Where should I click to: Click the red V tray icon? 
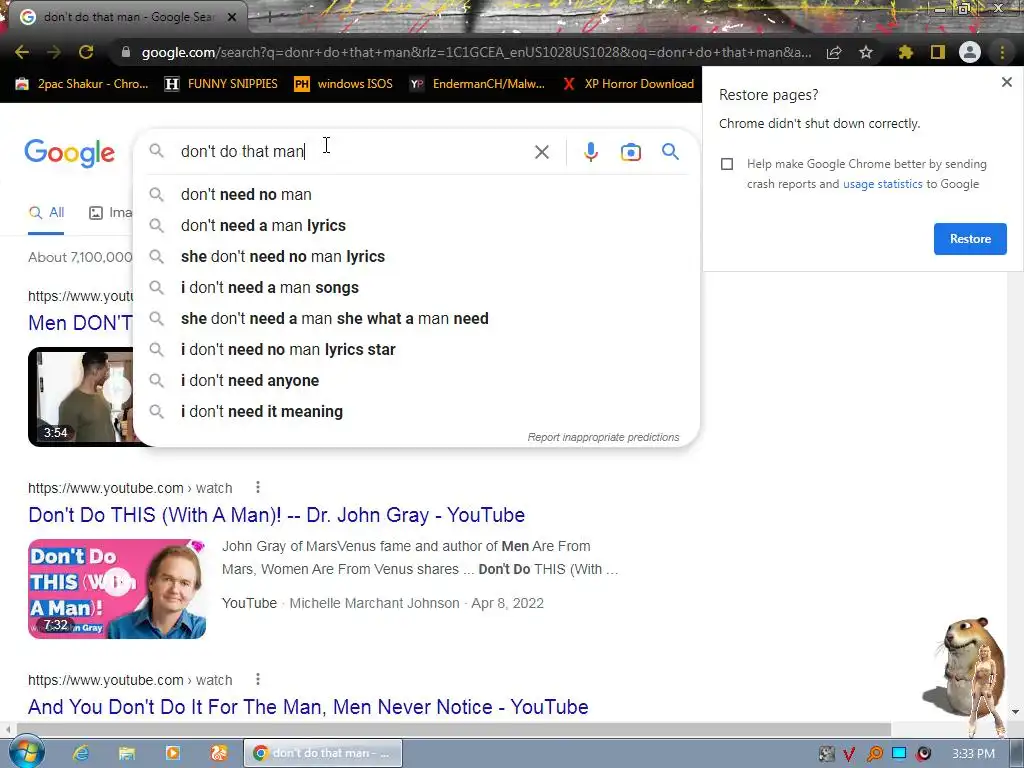point(849,754)
